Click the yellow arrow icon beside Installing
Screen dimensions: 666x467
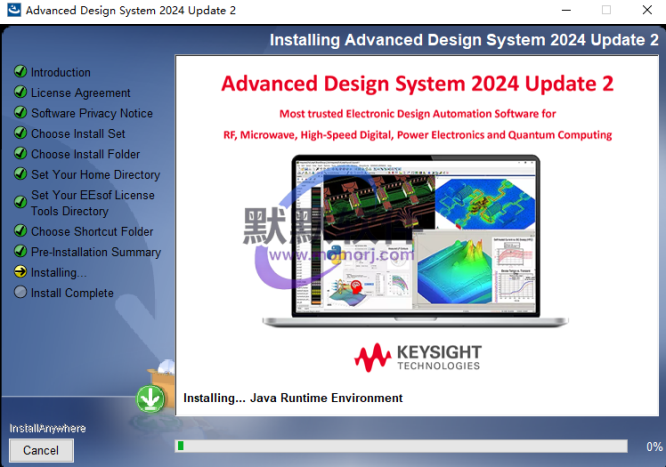[20, 272]
